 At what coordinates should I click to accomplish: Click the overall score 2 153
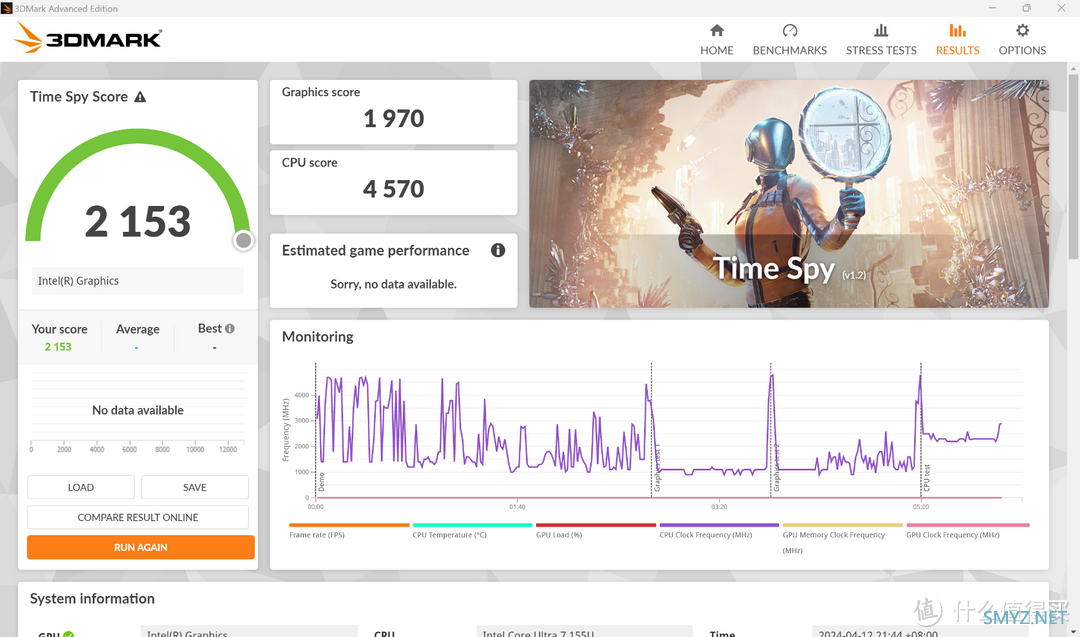click(x=138, y=222)
